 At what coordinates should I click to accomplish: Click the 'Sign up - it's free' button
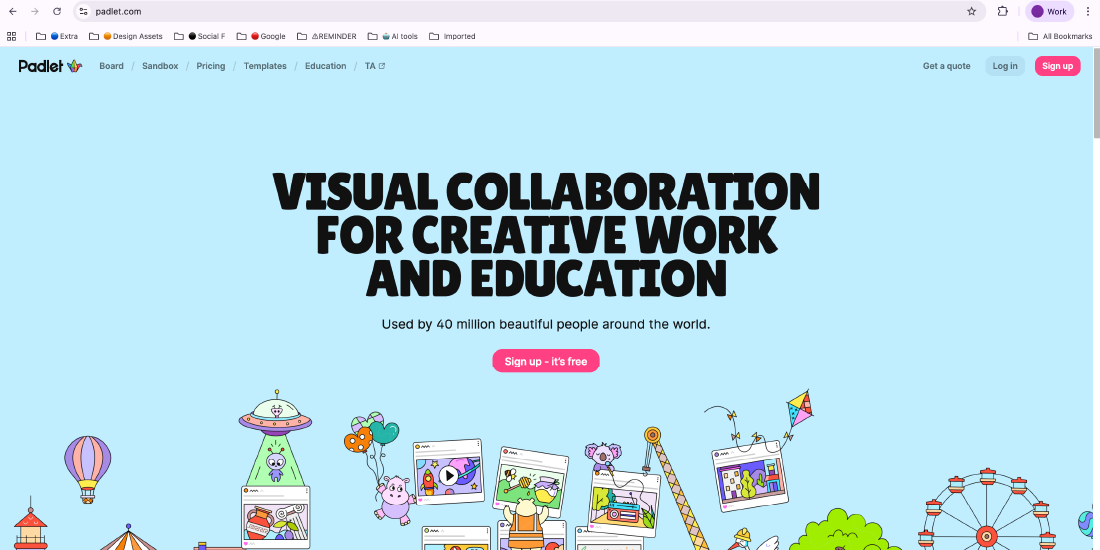click(x=546, y=361)
